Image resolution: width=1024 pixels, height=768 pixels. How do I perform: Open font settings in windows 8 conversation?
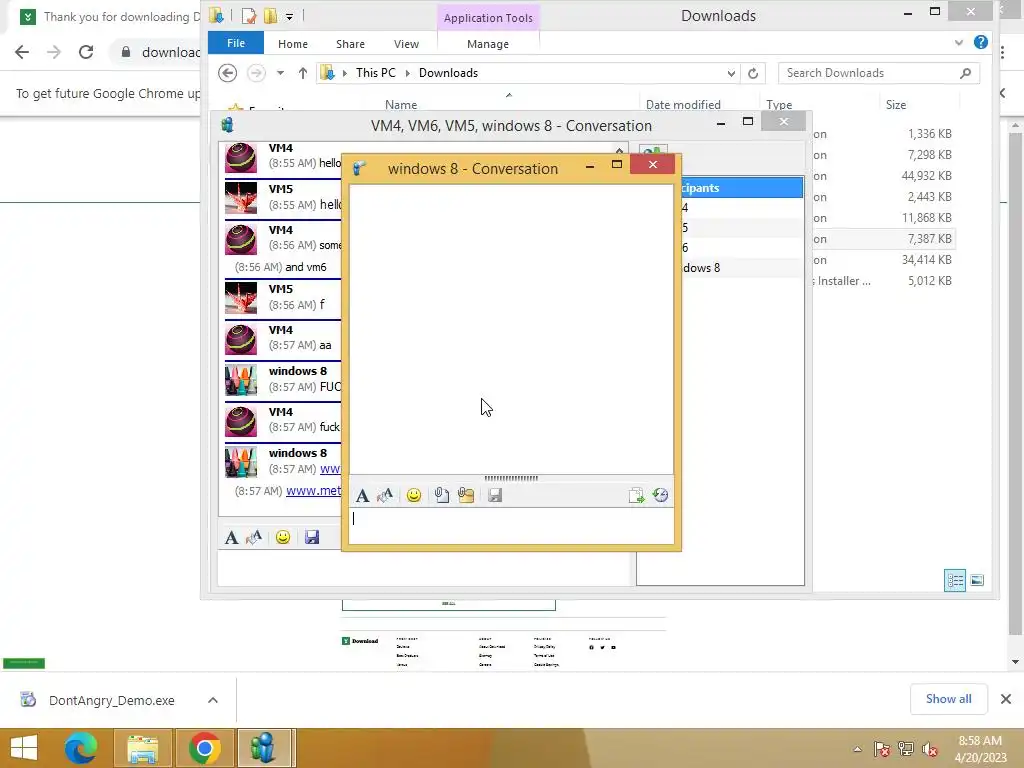coord(362,496)
